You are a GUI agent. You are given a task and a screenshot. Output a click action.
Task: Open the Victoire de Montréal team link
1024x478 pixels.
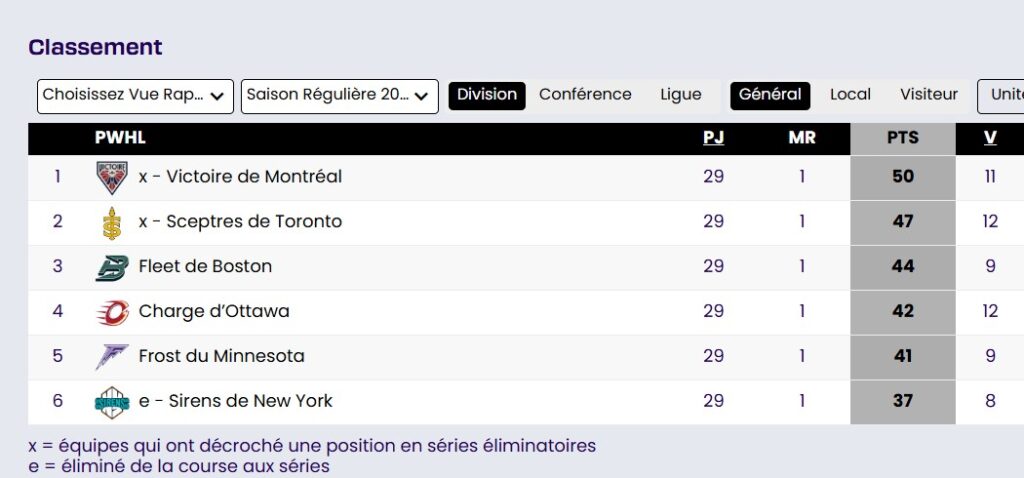tap(240, 177)
